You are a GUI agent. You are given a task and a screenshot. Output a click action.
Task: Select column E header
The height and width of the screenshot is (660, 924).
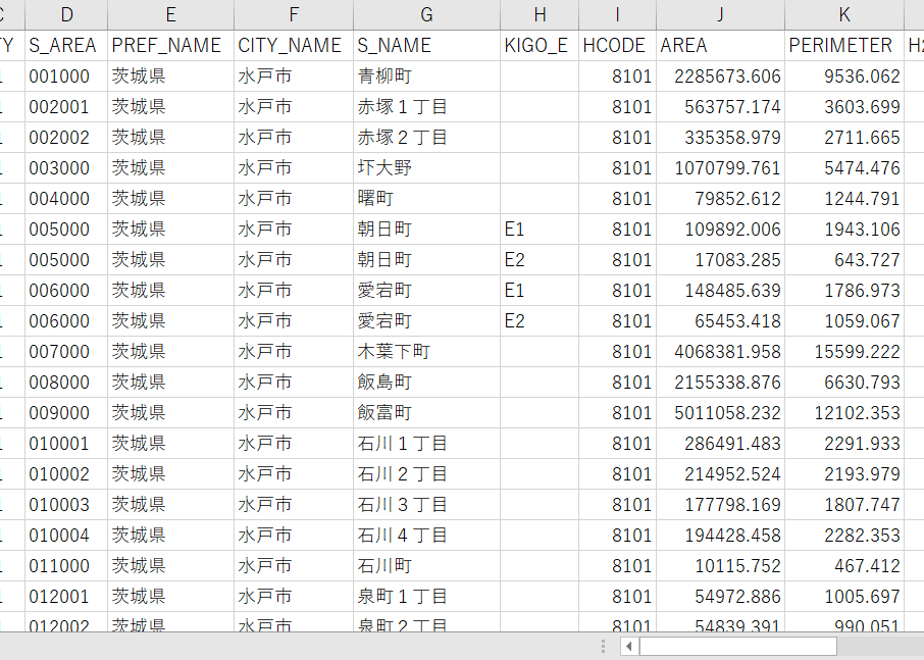pyautogui.click(x=171, y=15)
